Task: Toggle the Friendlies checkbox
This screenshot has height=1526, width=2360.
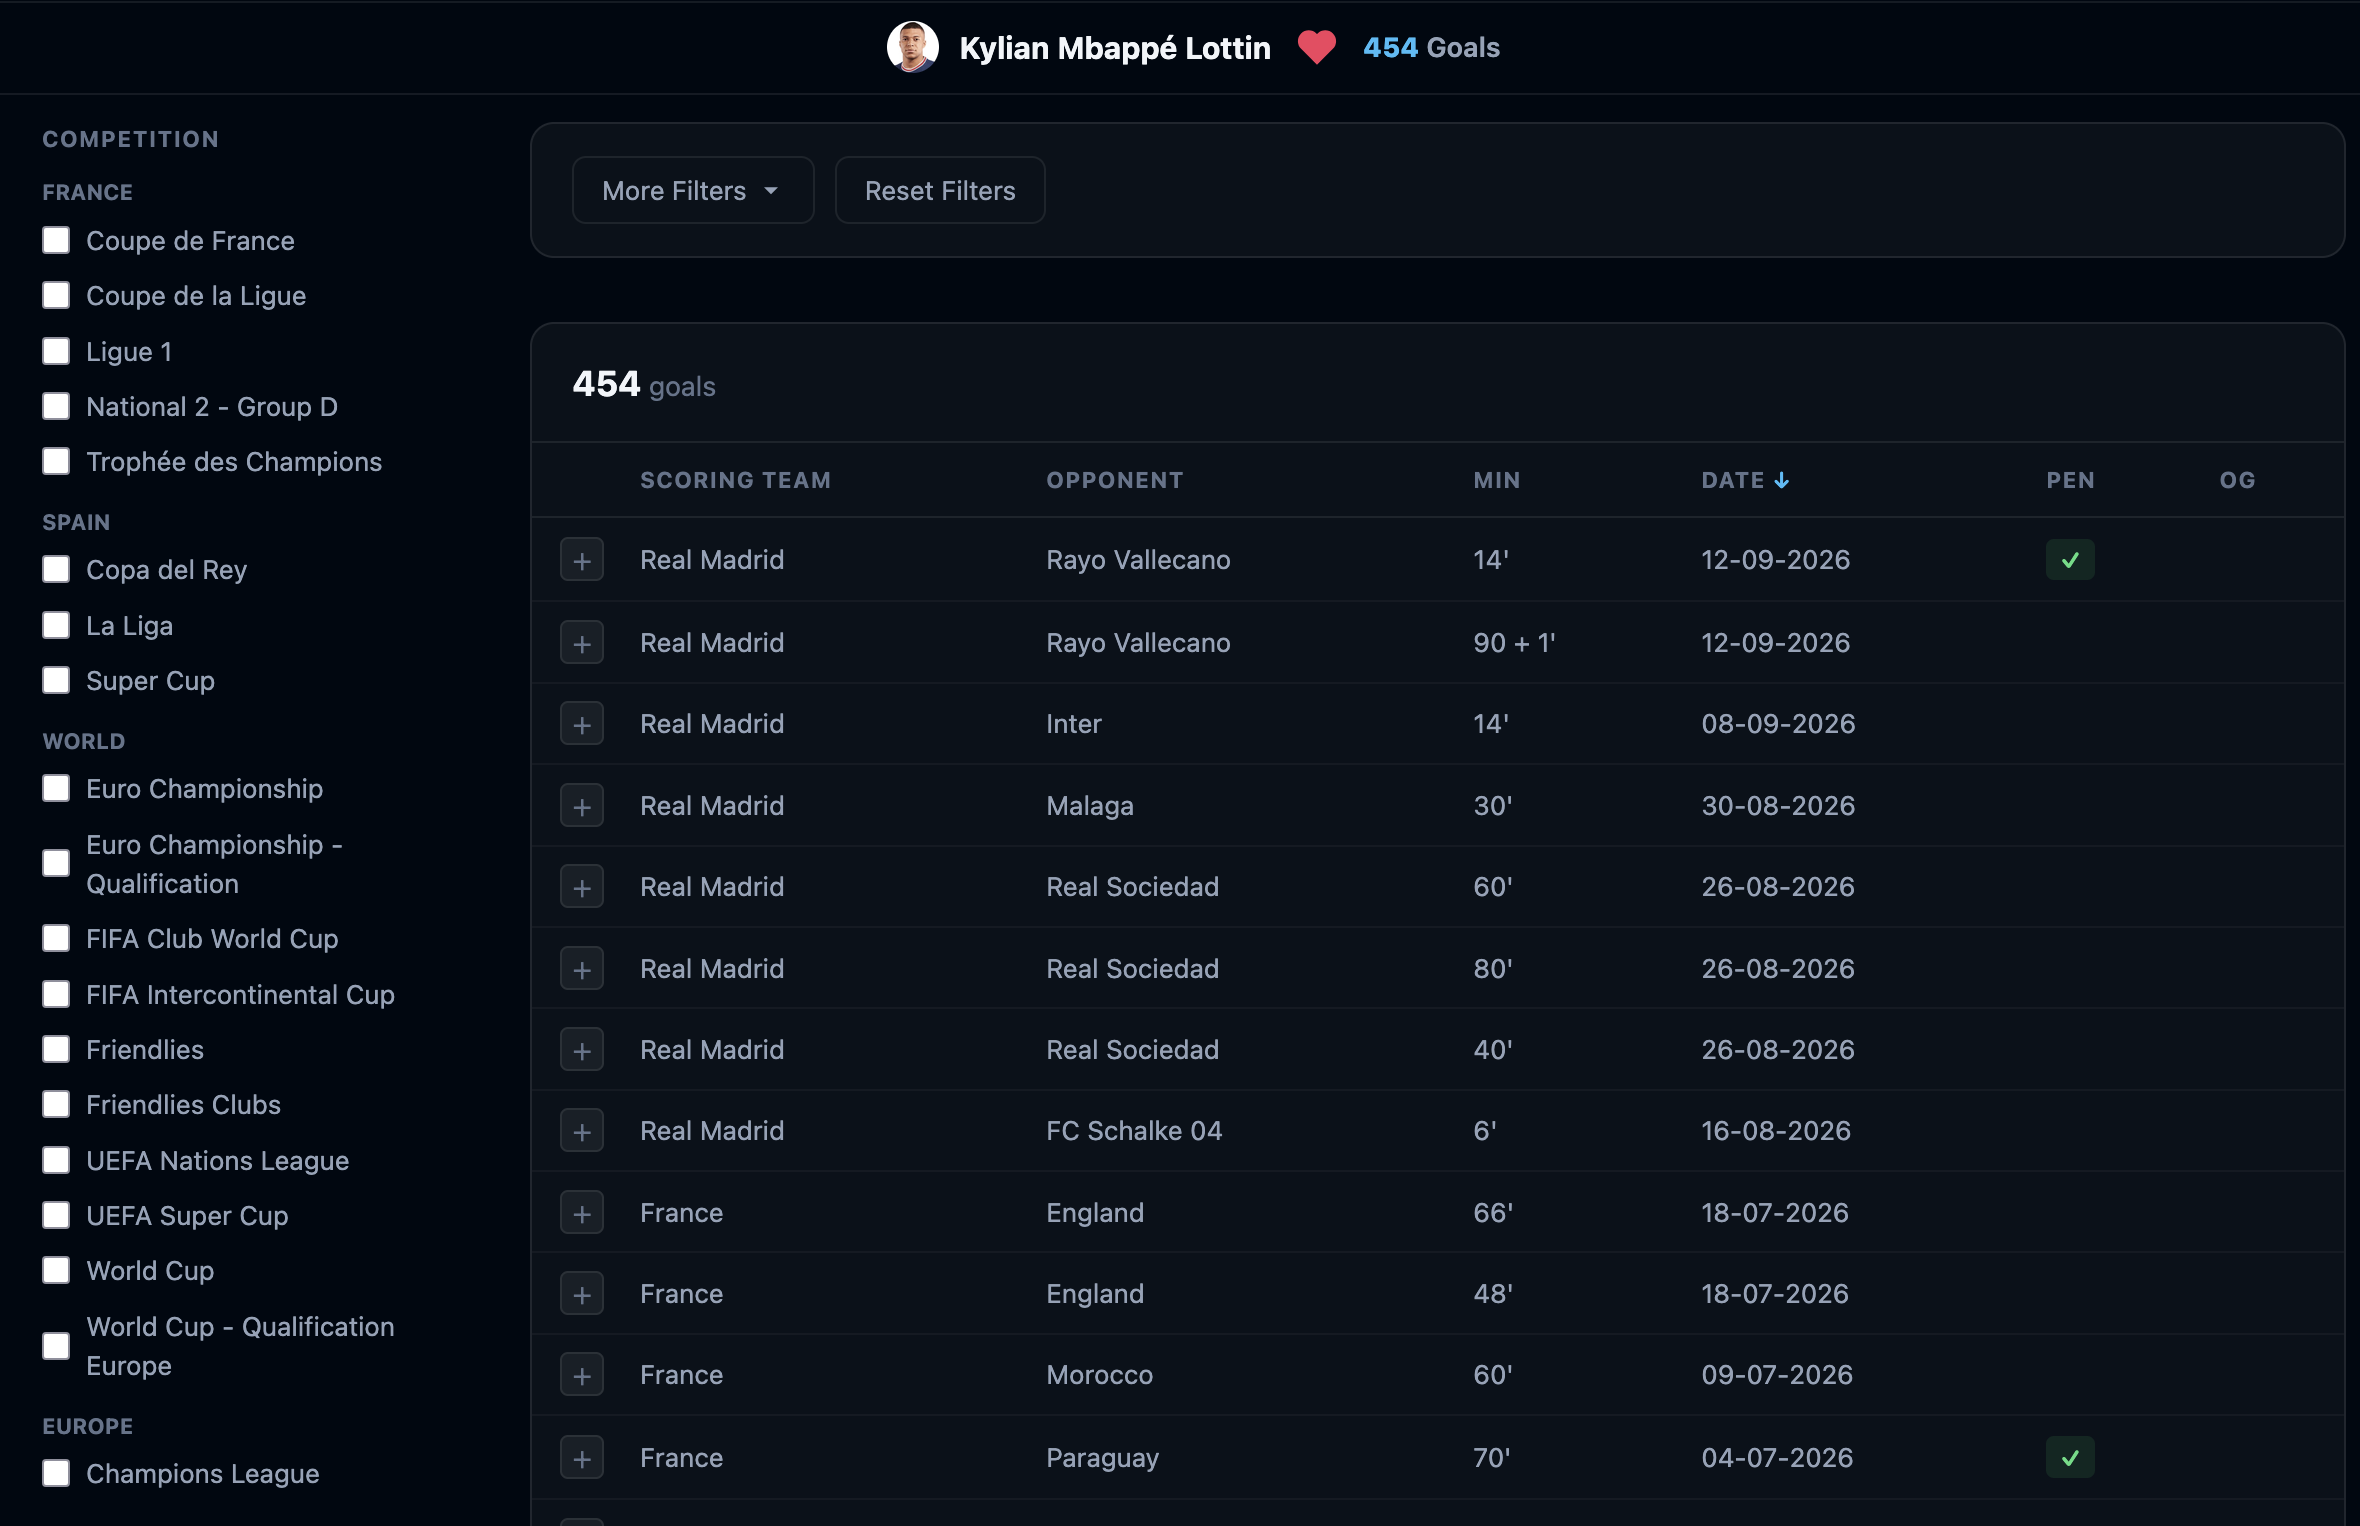Action: (x=56, y=1049)
